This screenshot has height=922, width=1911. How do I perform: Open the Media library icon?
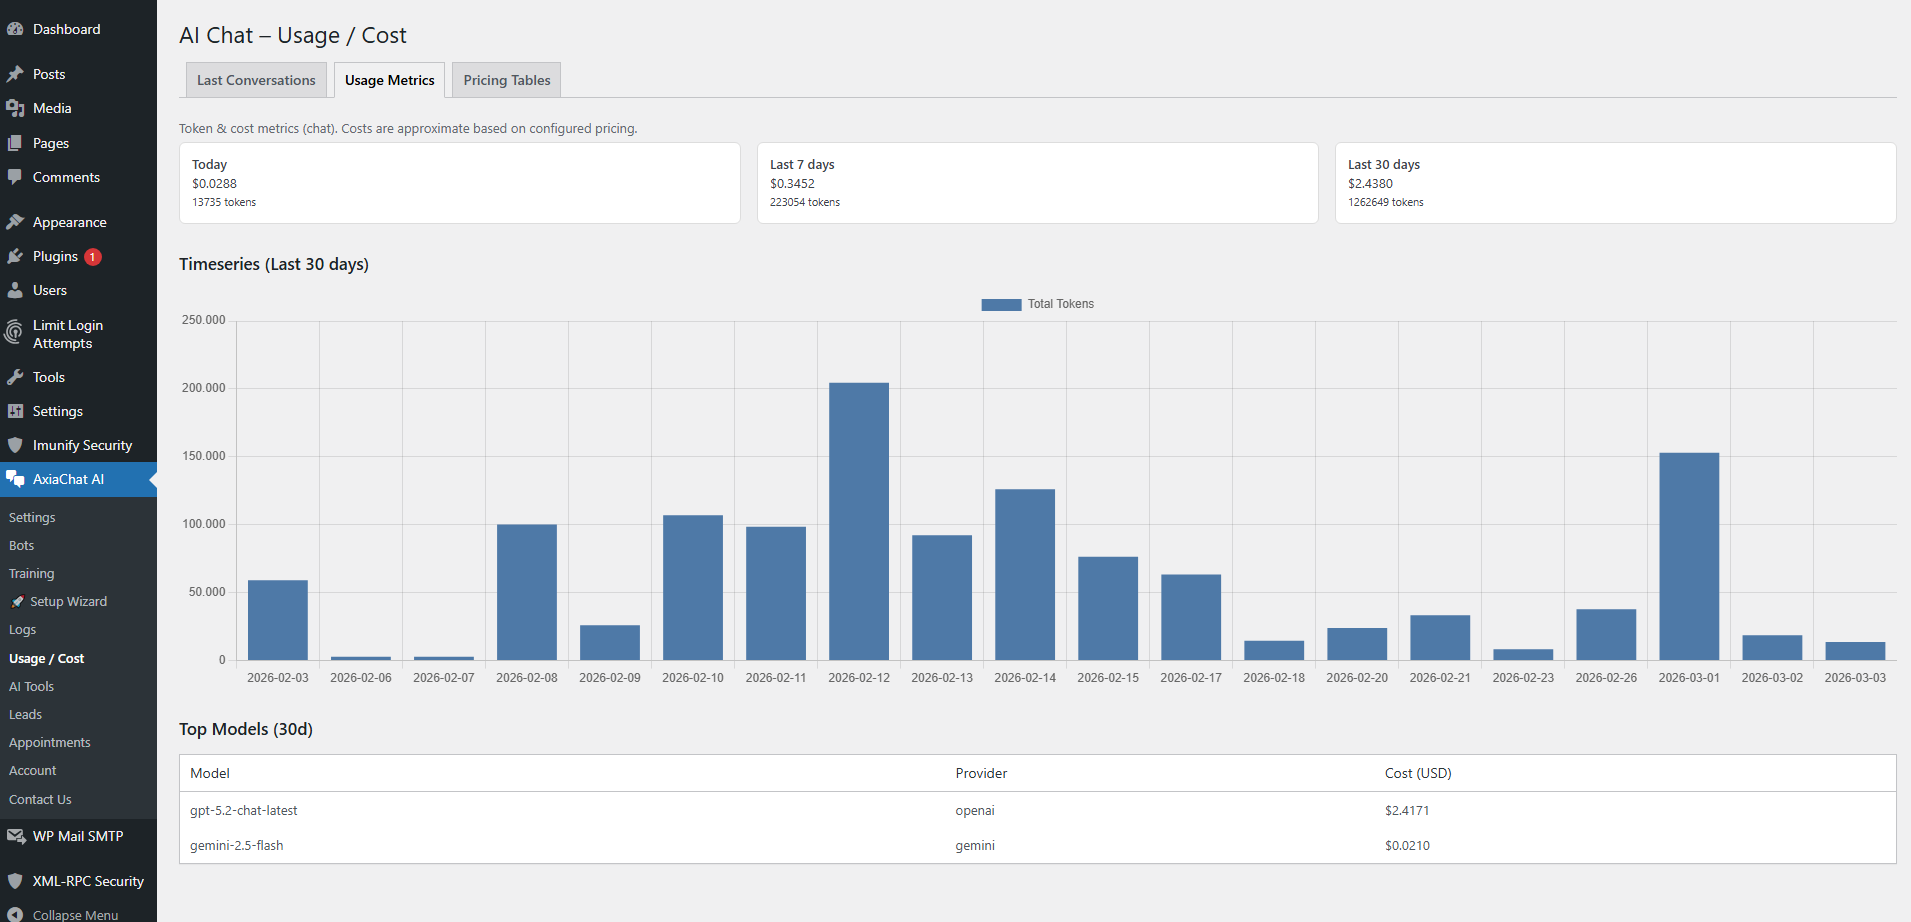[16, 108]
